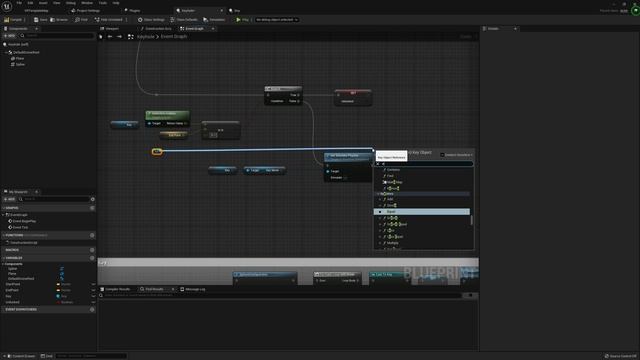Click the Keyhole breadcrumb link

(146, 37)
